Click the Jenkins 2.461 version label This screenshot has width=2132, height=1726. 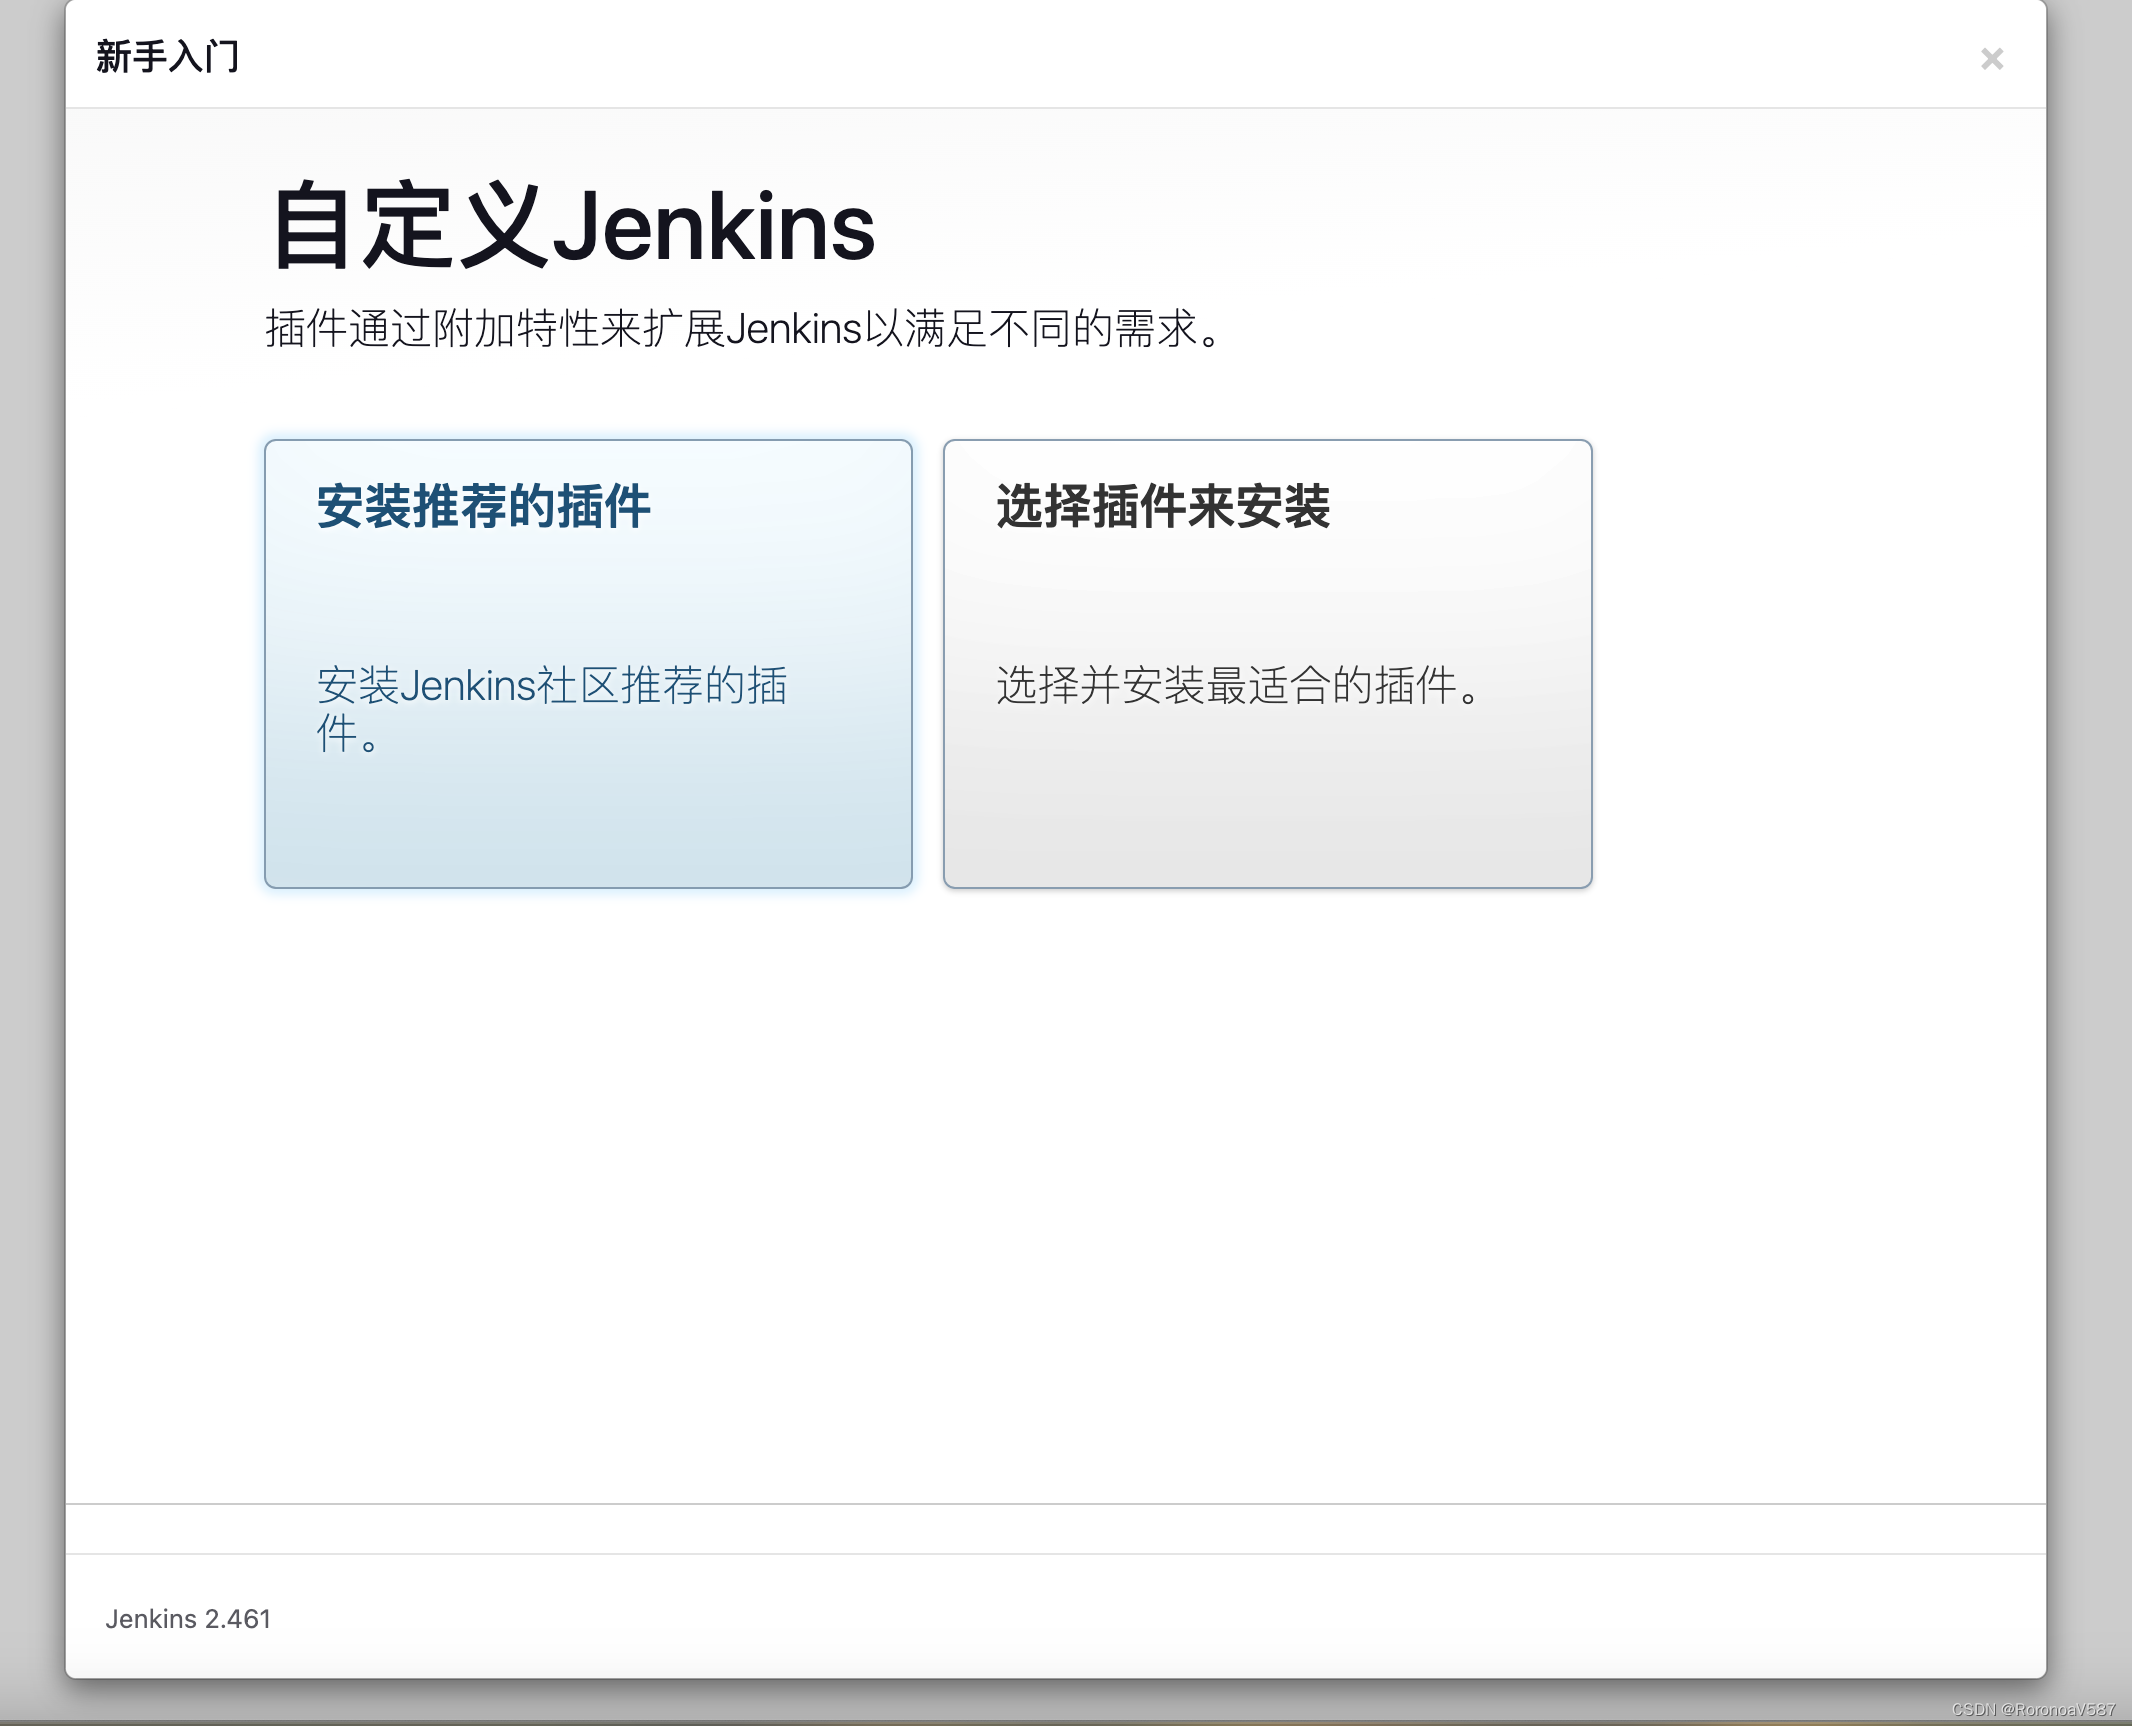point(188,1617)
